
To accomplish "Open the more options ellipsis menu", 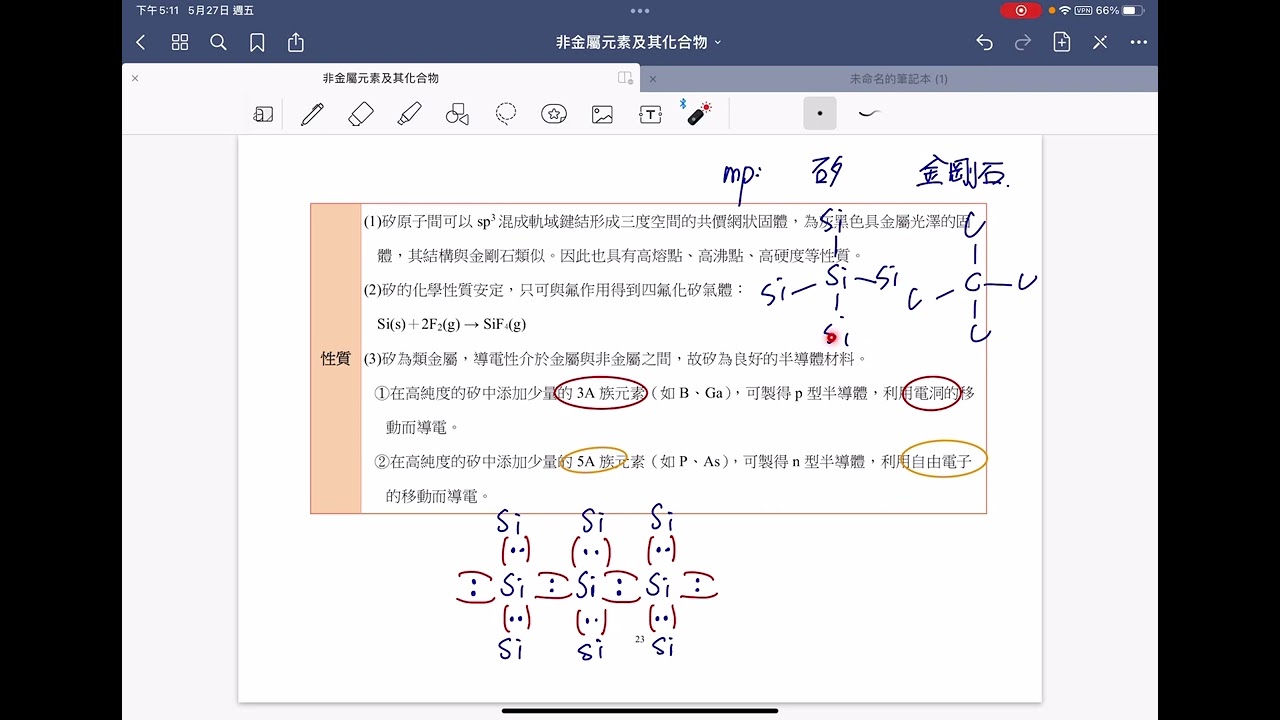I will (x=1139, y=42).
